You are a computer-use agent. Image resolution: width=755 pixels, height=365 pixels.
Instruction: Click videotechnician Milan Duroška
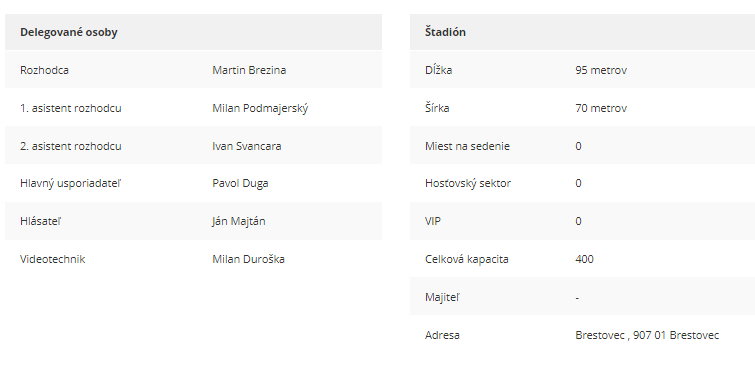(248, 259)
